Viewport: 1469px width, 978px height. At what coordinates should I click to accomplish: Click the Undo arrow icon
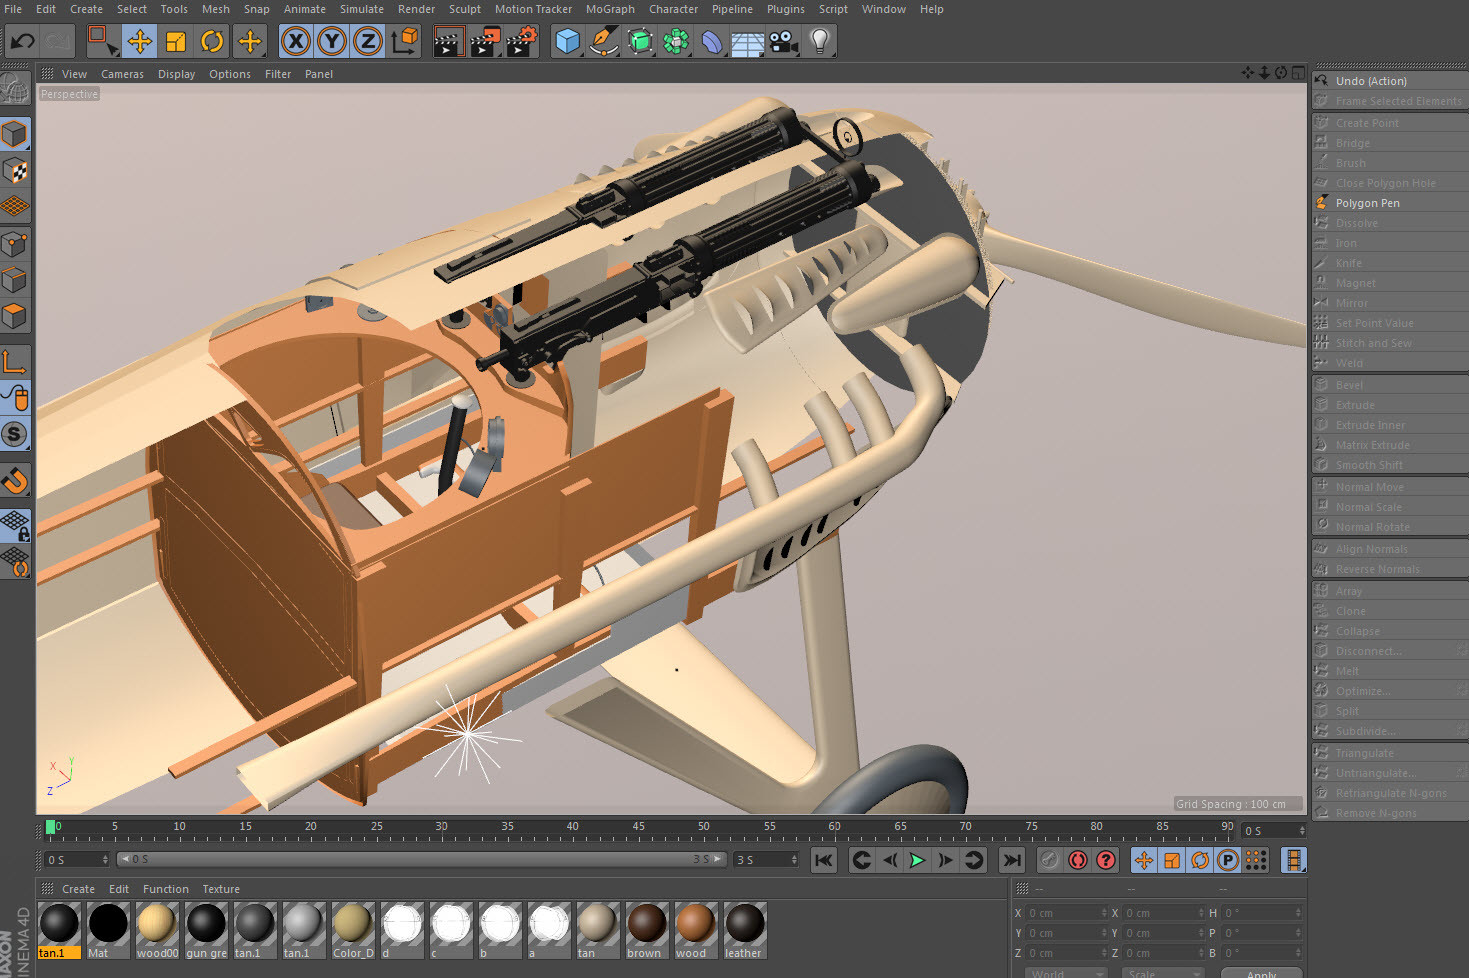click(22, 41)
